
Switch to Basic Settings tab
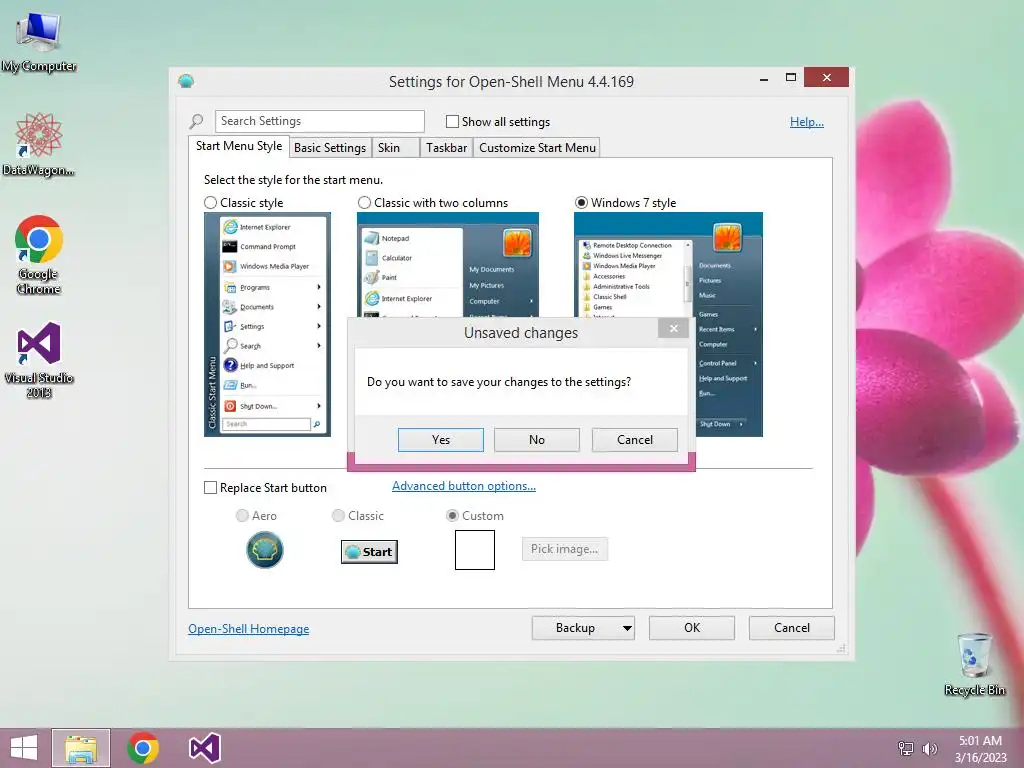[x=330, y=148]
